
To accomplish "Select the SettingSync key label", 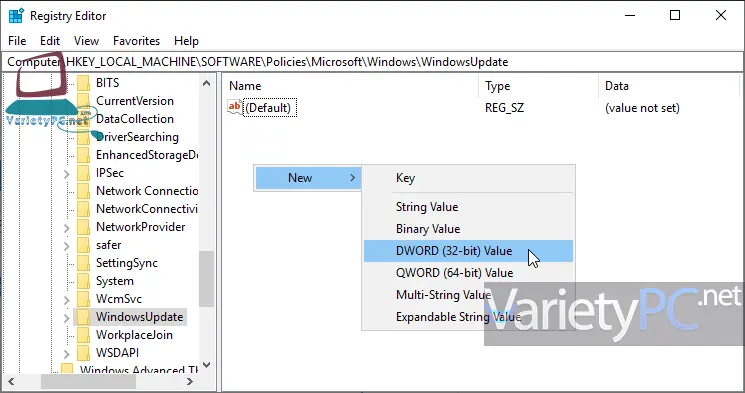I will click(127, 263).
